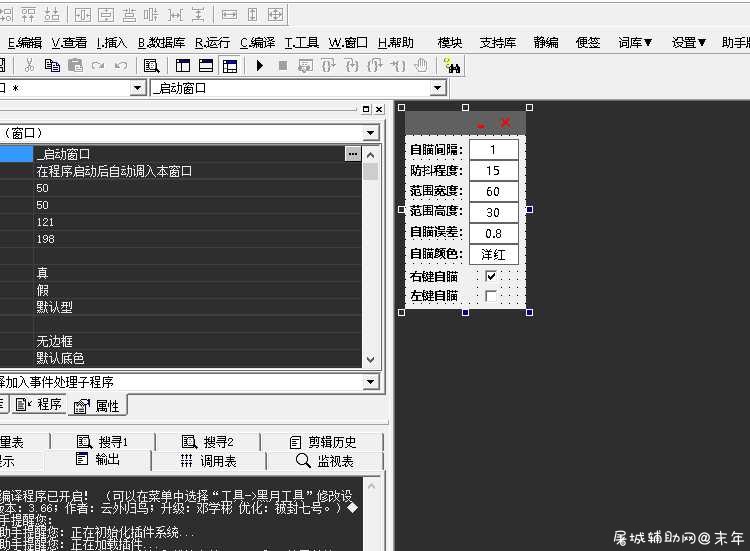Toggle the left work panel layout icon
The width and height of the screenshot is (750, 551).
point(183,65)
